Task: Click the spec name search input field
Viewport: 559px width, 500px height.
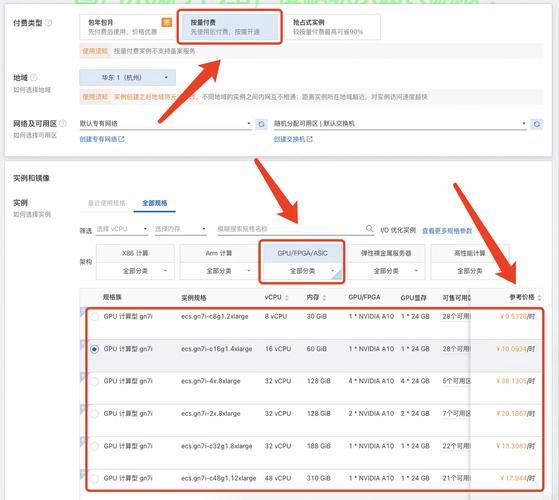Action: (291, 229)
